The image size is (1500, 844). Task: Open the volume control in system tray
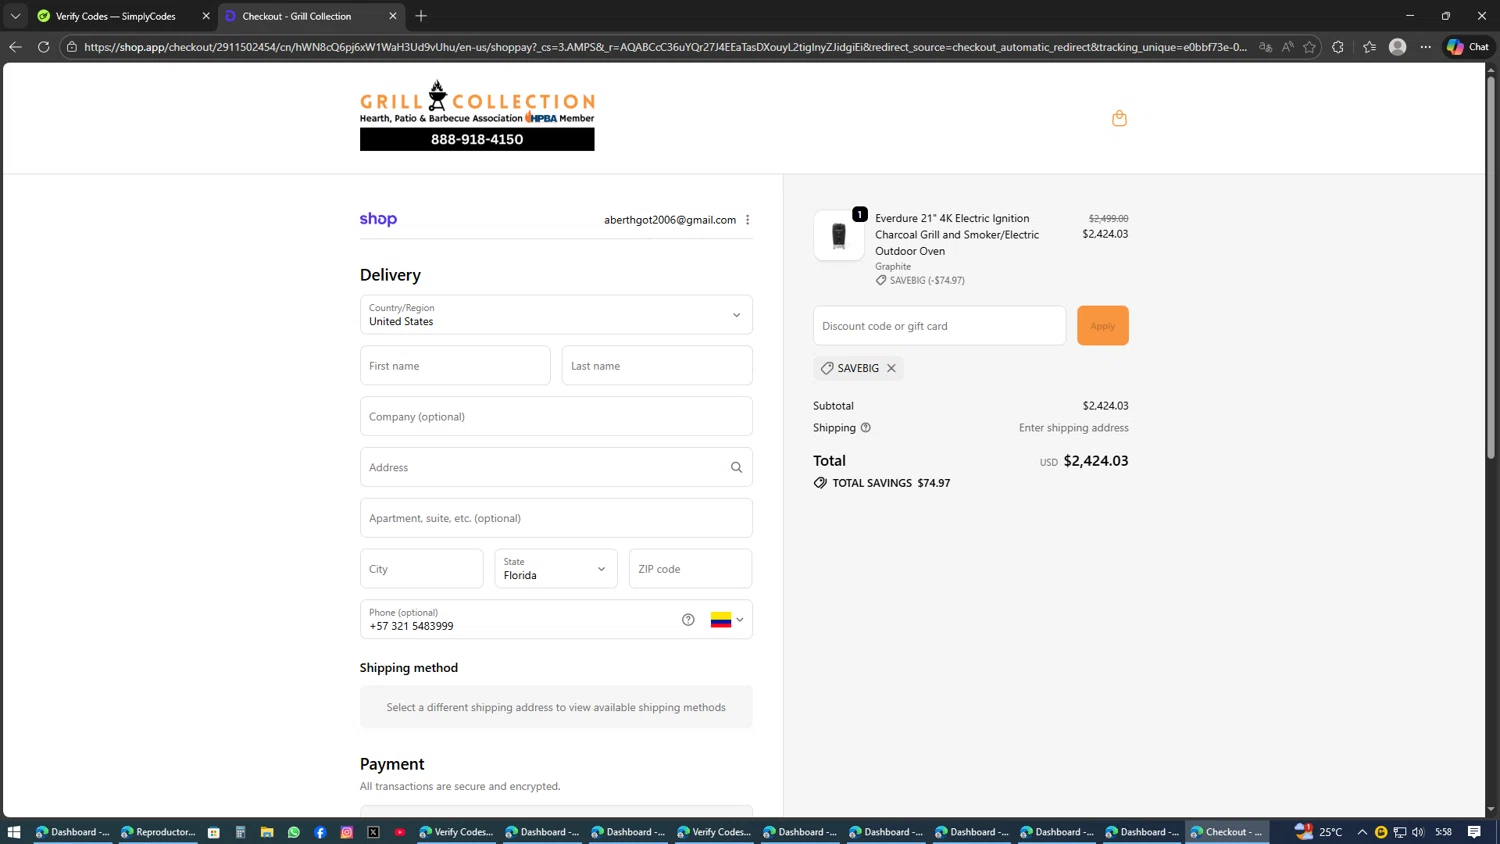tap(1418, 832)
